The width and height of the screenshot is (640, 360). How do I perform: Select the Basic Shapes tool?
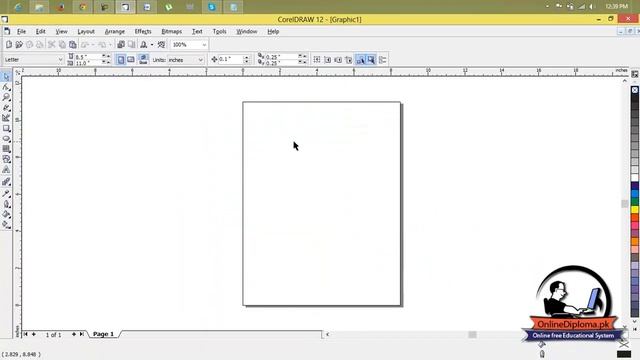[6, 159]
